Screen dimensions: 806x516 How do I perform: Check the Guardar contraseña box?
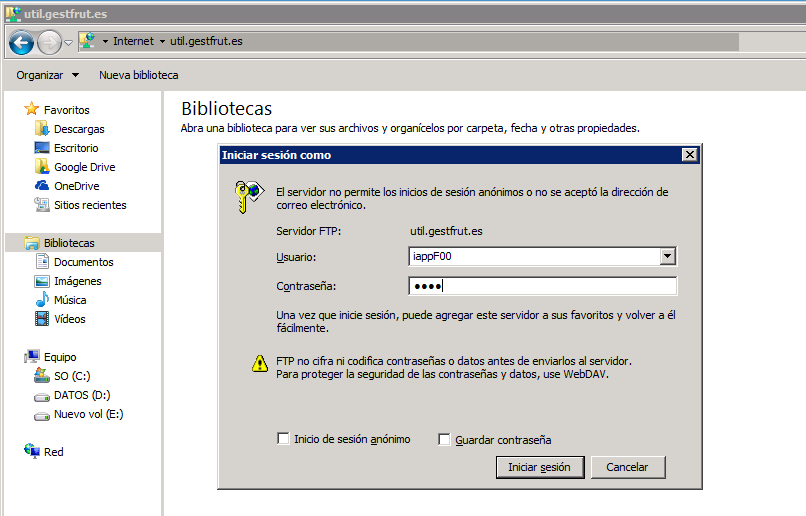(x=445, y=439)
